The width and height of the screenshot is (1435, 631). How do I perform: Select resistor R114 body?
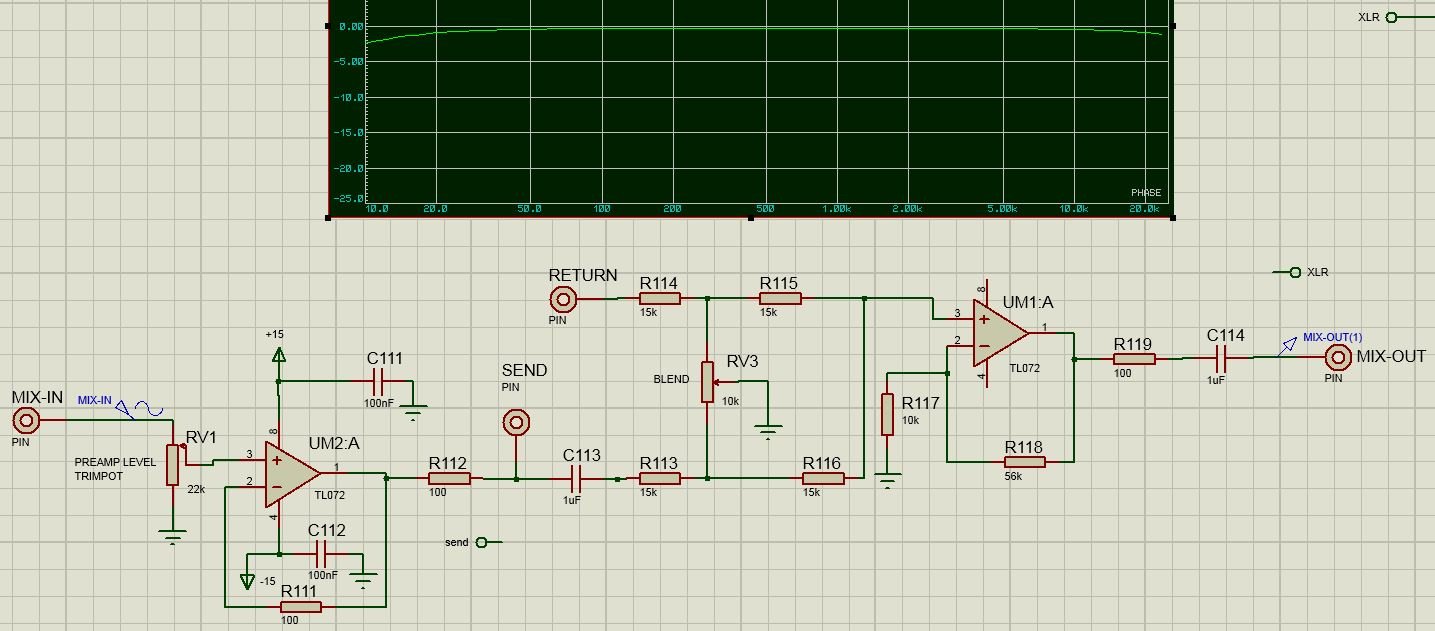click(x=660, y=298)
